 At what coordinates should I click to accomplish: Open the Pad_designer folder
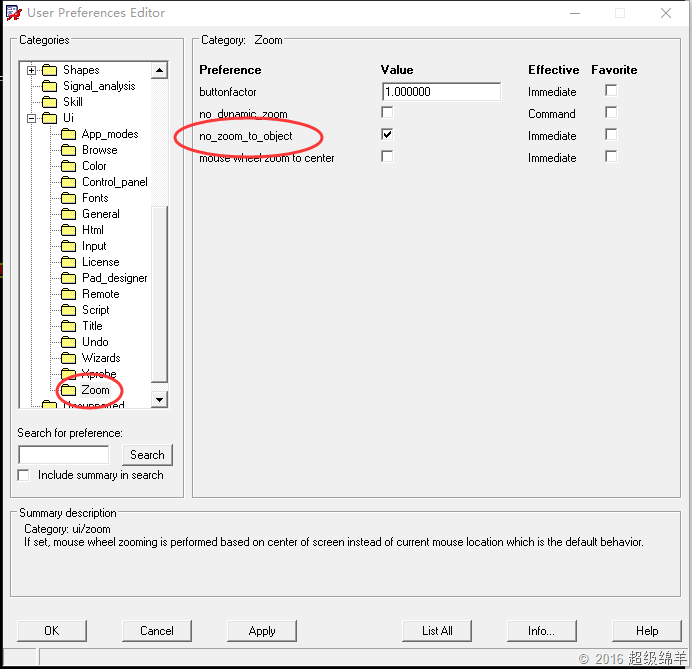[x=114, y=278]
